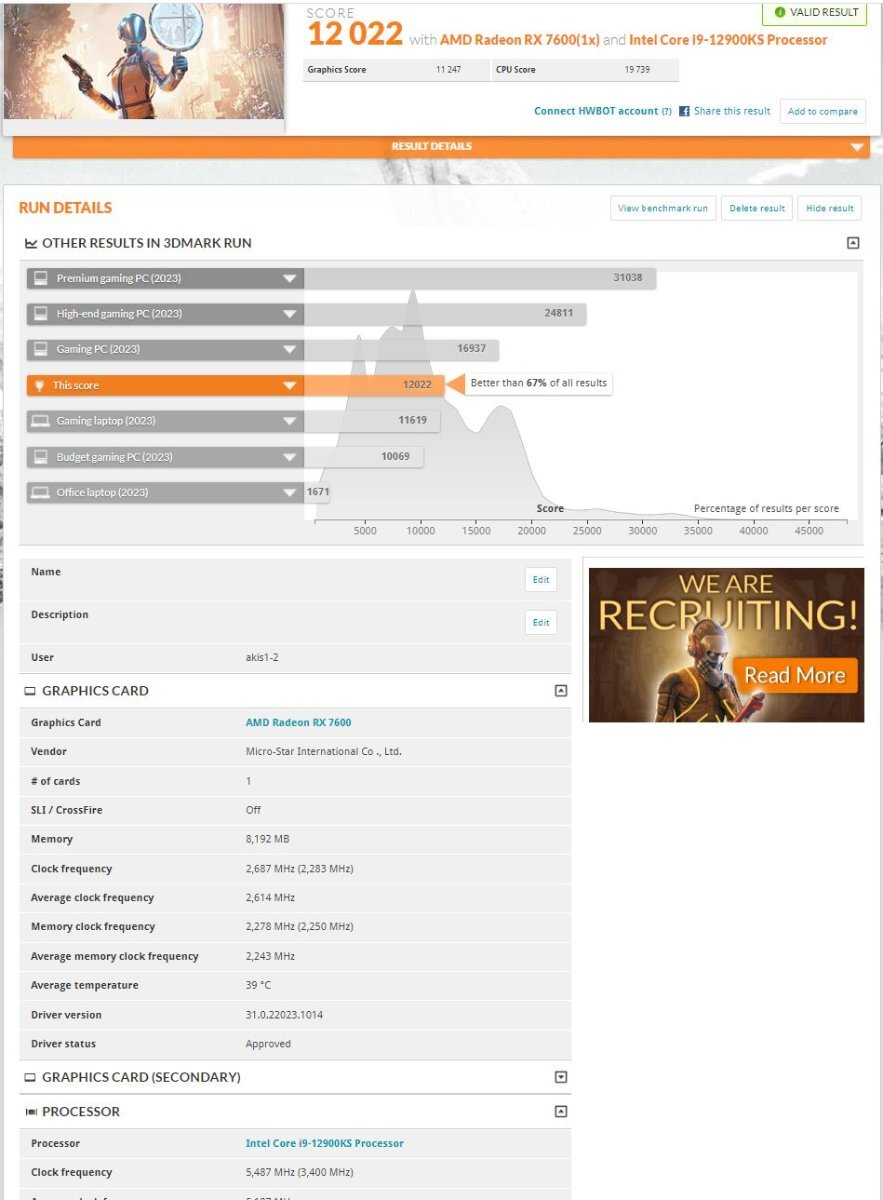Click Add to compare button
Image resolution: width=883 pixels, height=1200 pixels.
pos(822,111)
